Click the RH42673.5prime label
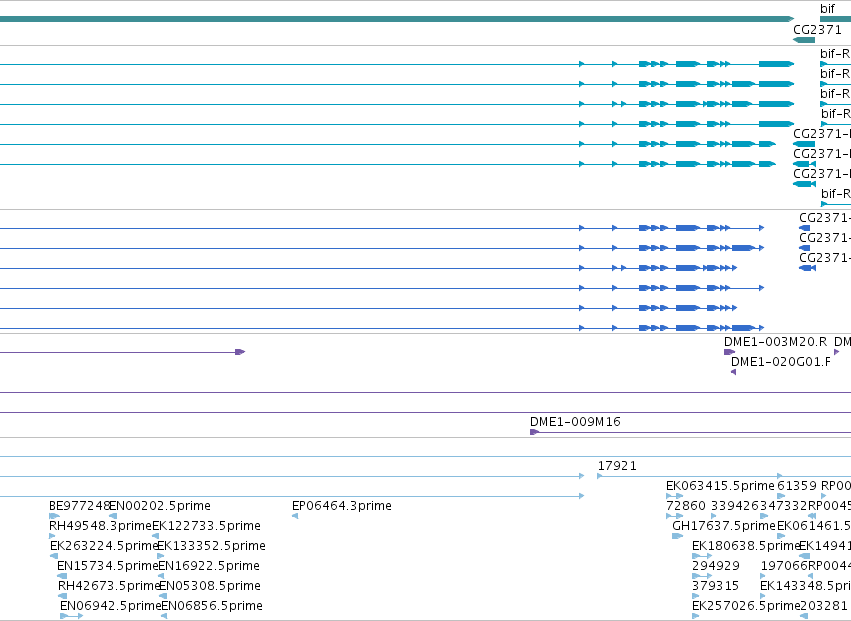The height and width of the screenshot is (621, 851). [x=109, y=586]
